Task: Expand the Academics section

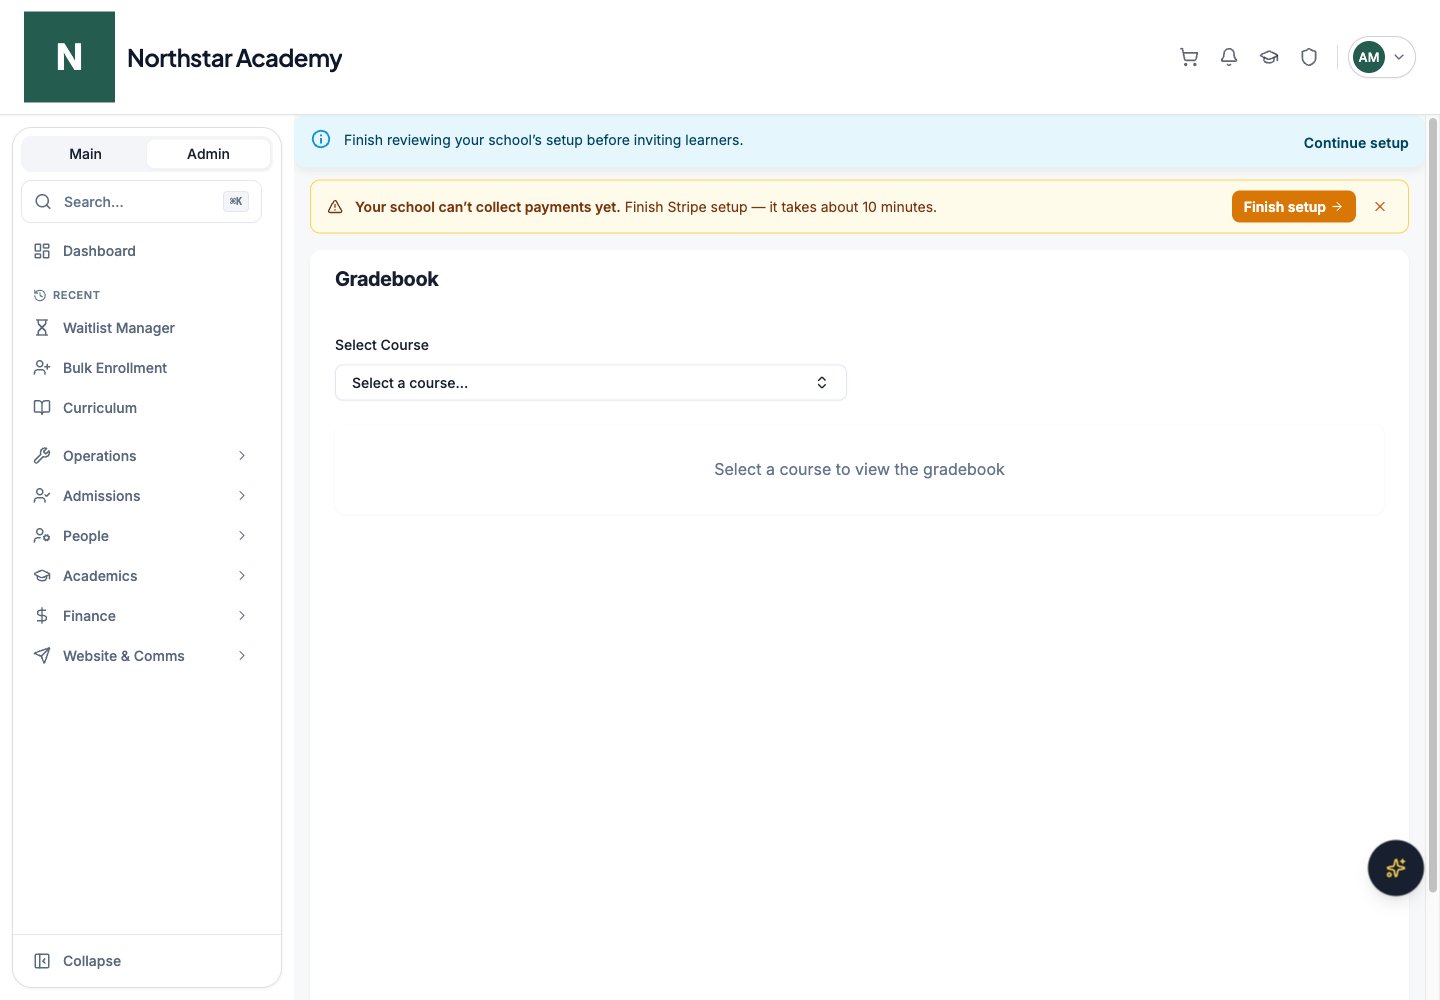Action: click(141, 576)
